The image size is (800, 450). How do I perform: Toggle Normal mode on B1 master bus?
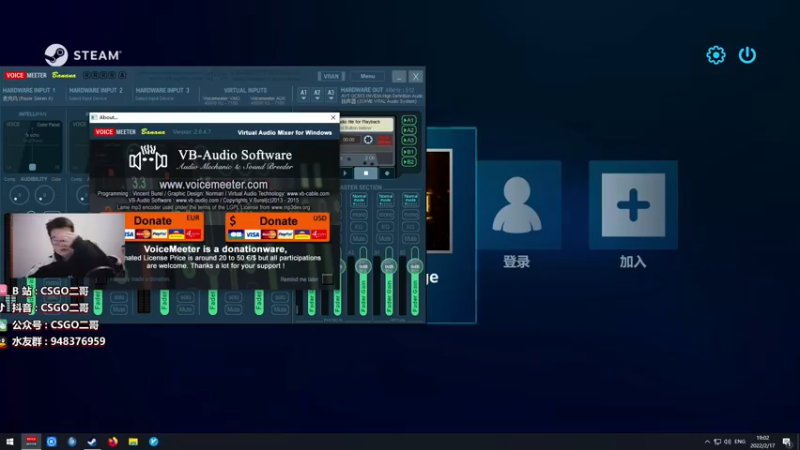tap(385, 198)
